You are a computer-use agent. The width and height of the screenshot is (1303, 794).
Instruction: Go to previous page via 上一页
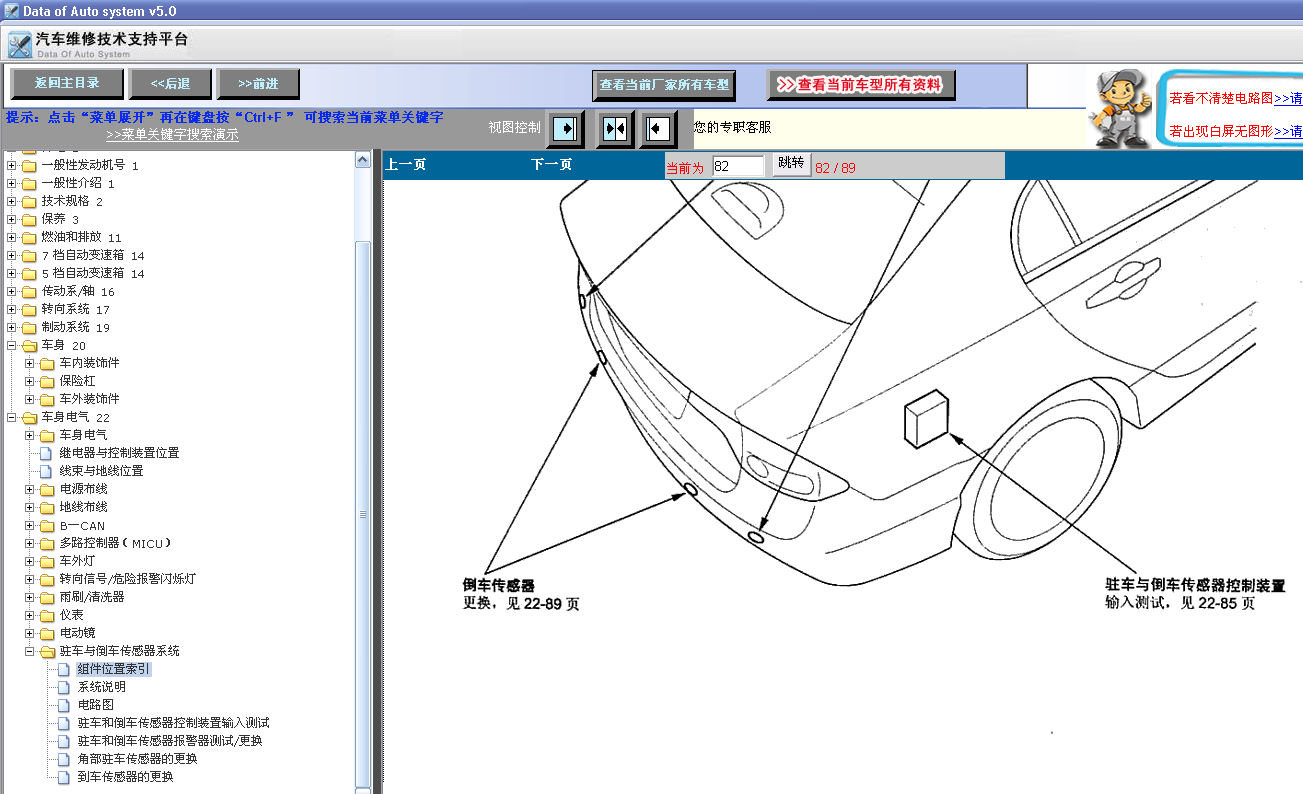[x=406, y=164]
